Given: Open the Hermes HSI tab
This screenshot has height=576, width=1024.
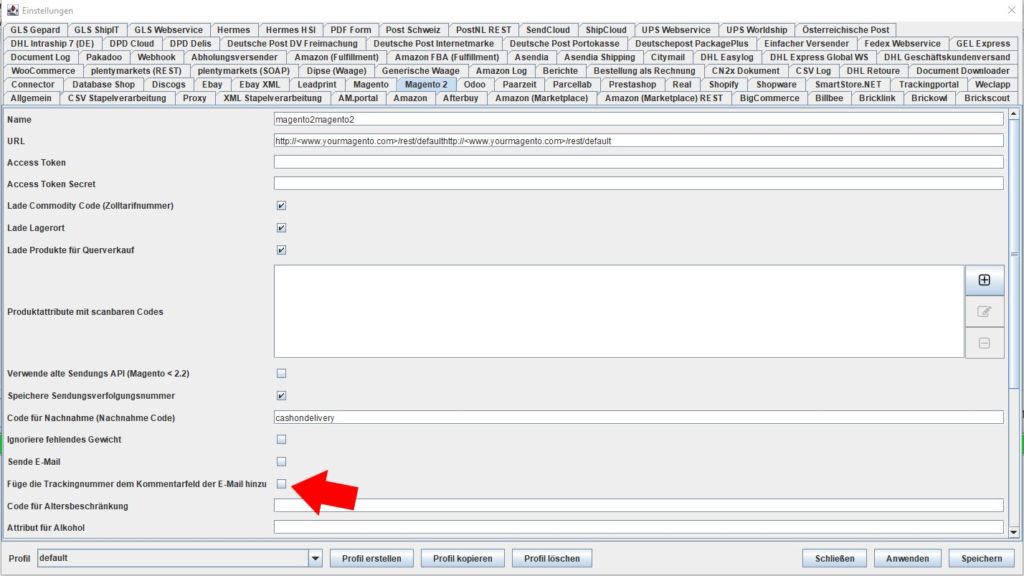Looking at the screenshot, I should point(291,29).
